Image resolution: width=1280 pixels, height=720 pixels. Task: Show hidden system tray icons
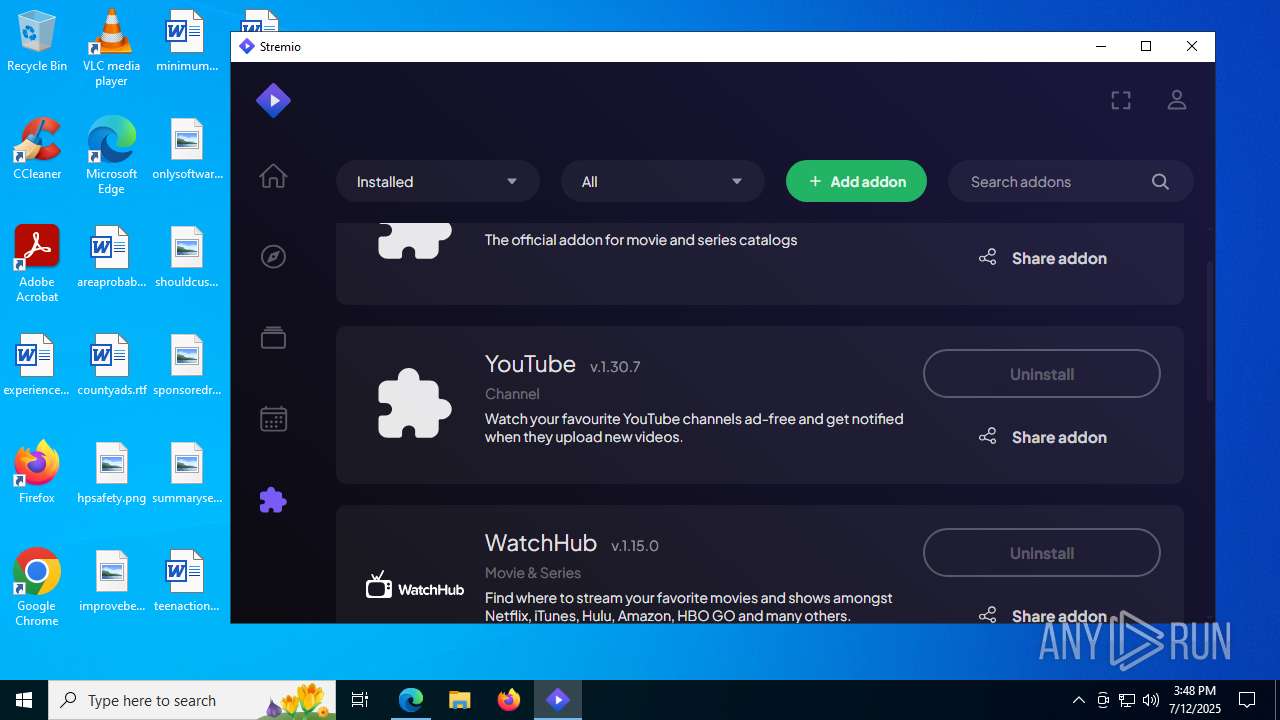pyautogui.click(x=1078, y=700)
